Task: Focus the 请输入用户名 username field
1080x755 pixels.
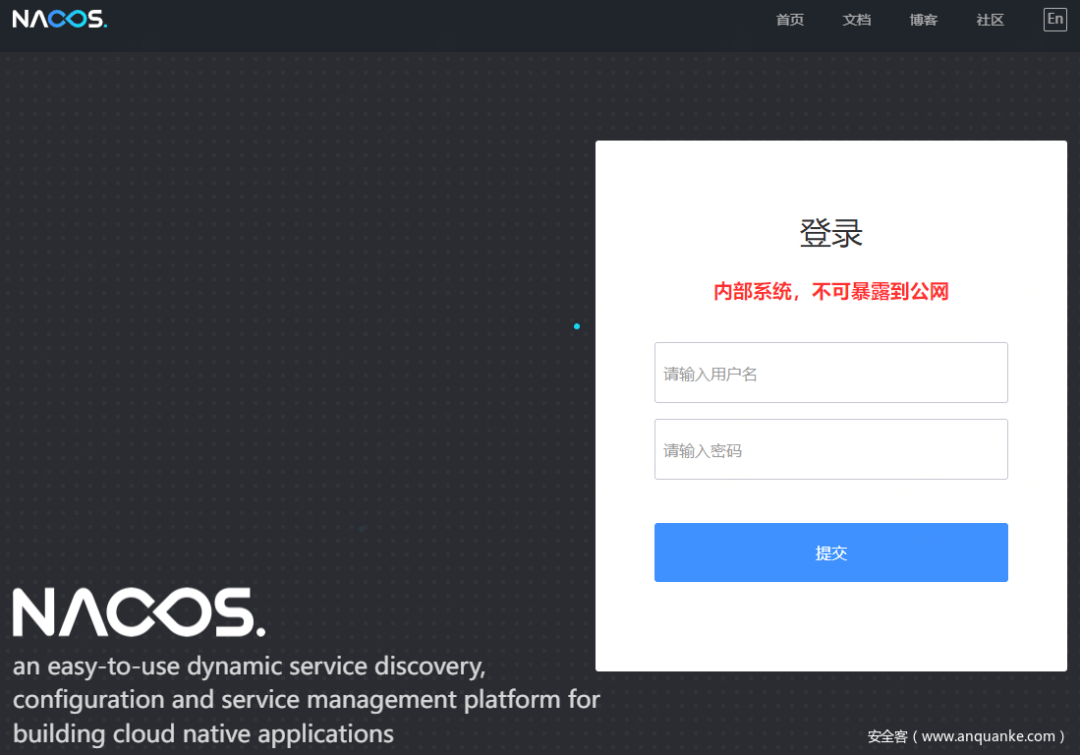Action: click(831, 372)
